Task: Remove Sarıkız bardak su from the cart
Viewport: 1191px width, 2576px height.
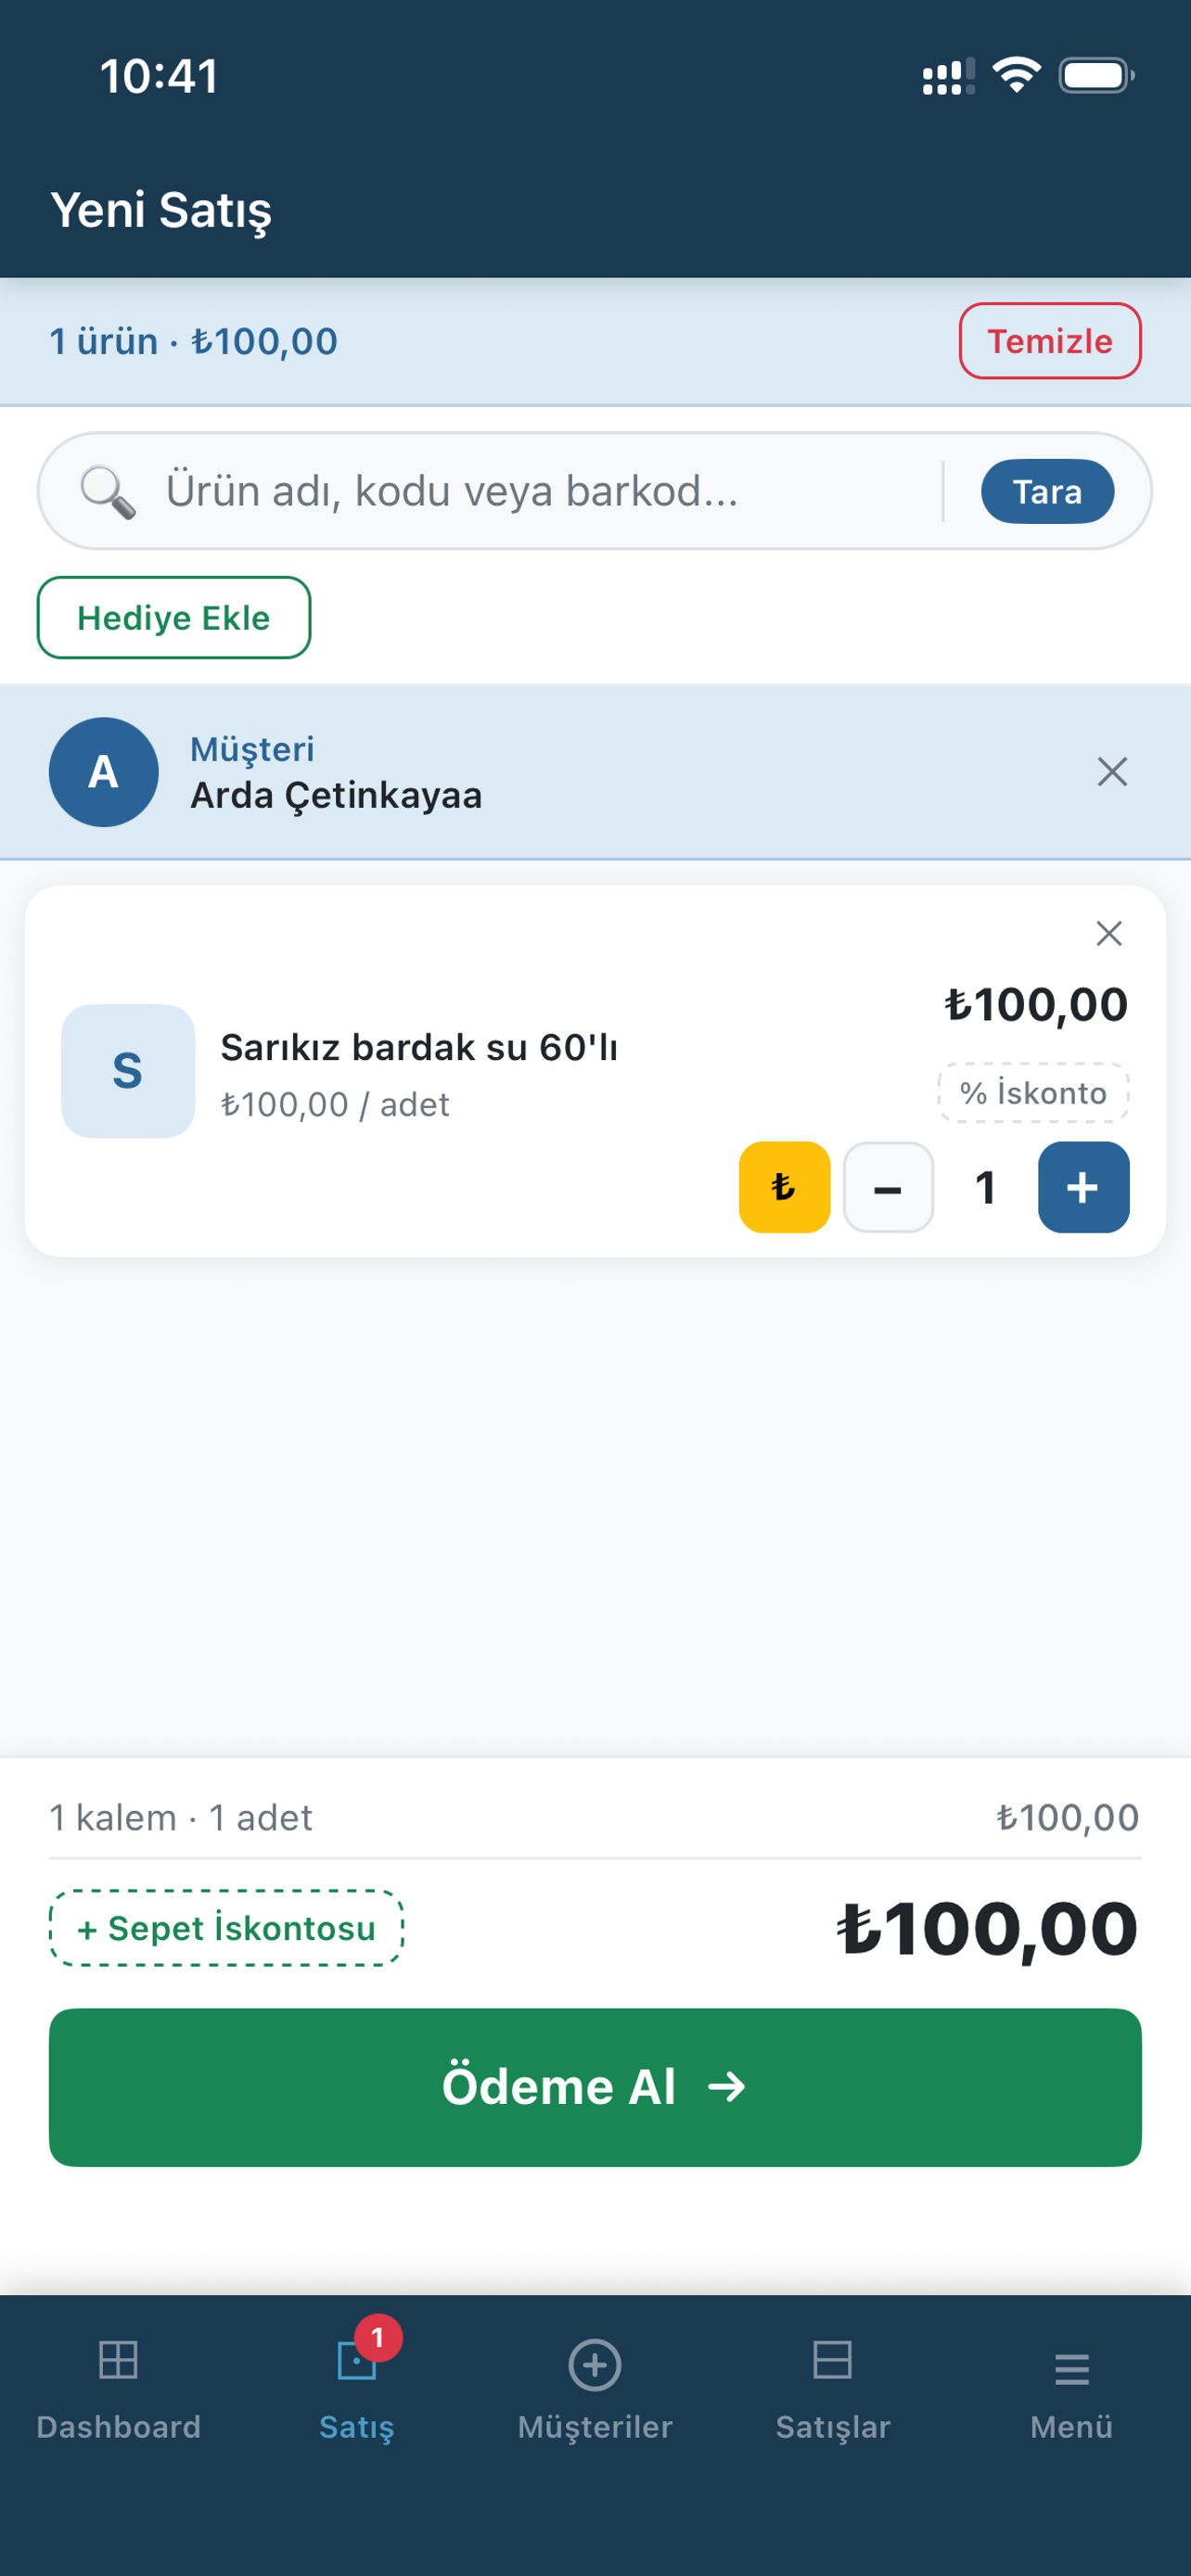Action: pyautogui.click(x=1108, y=934)
